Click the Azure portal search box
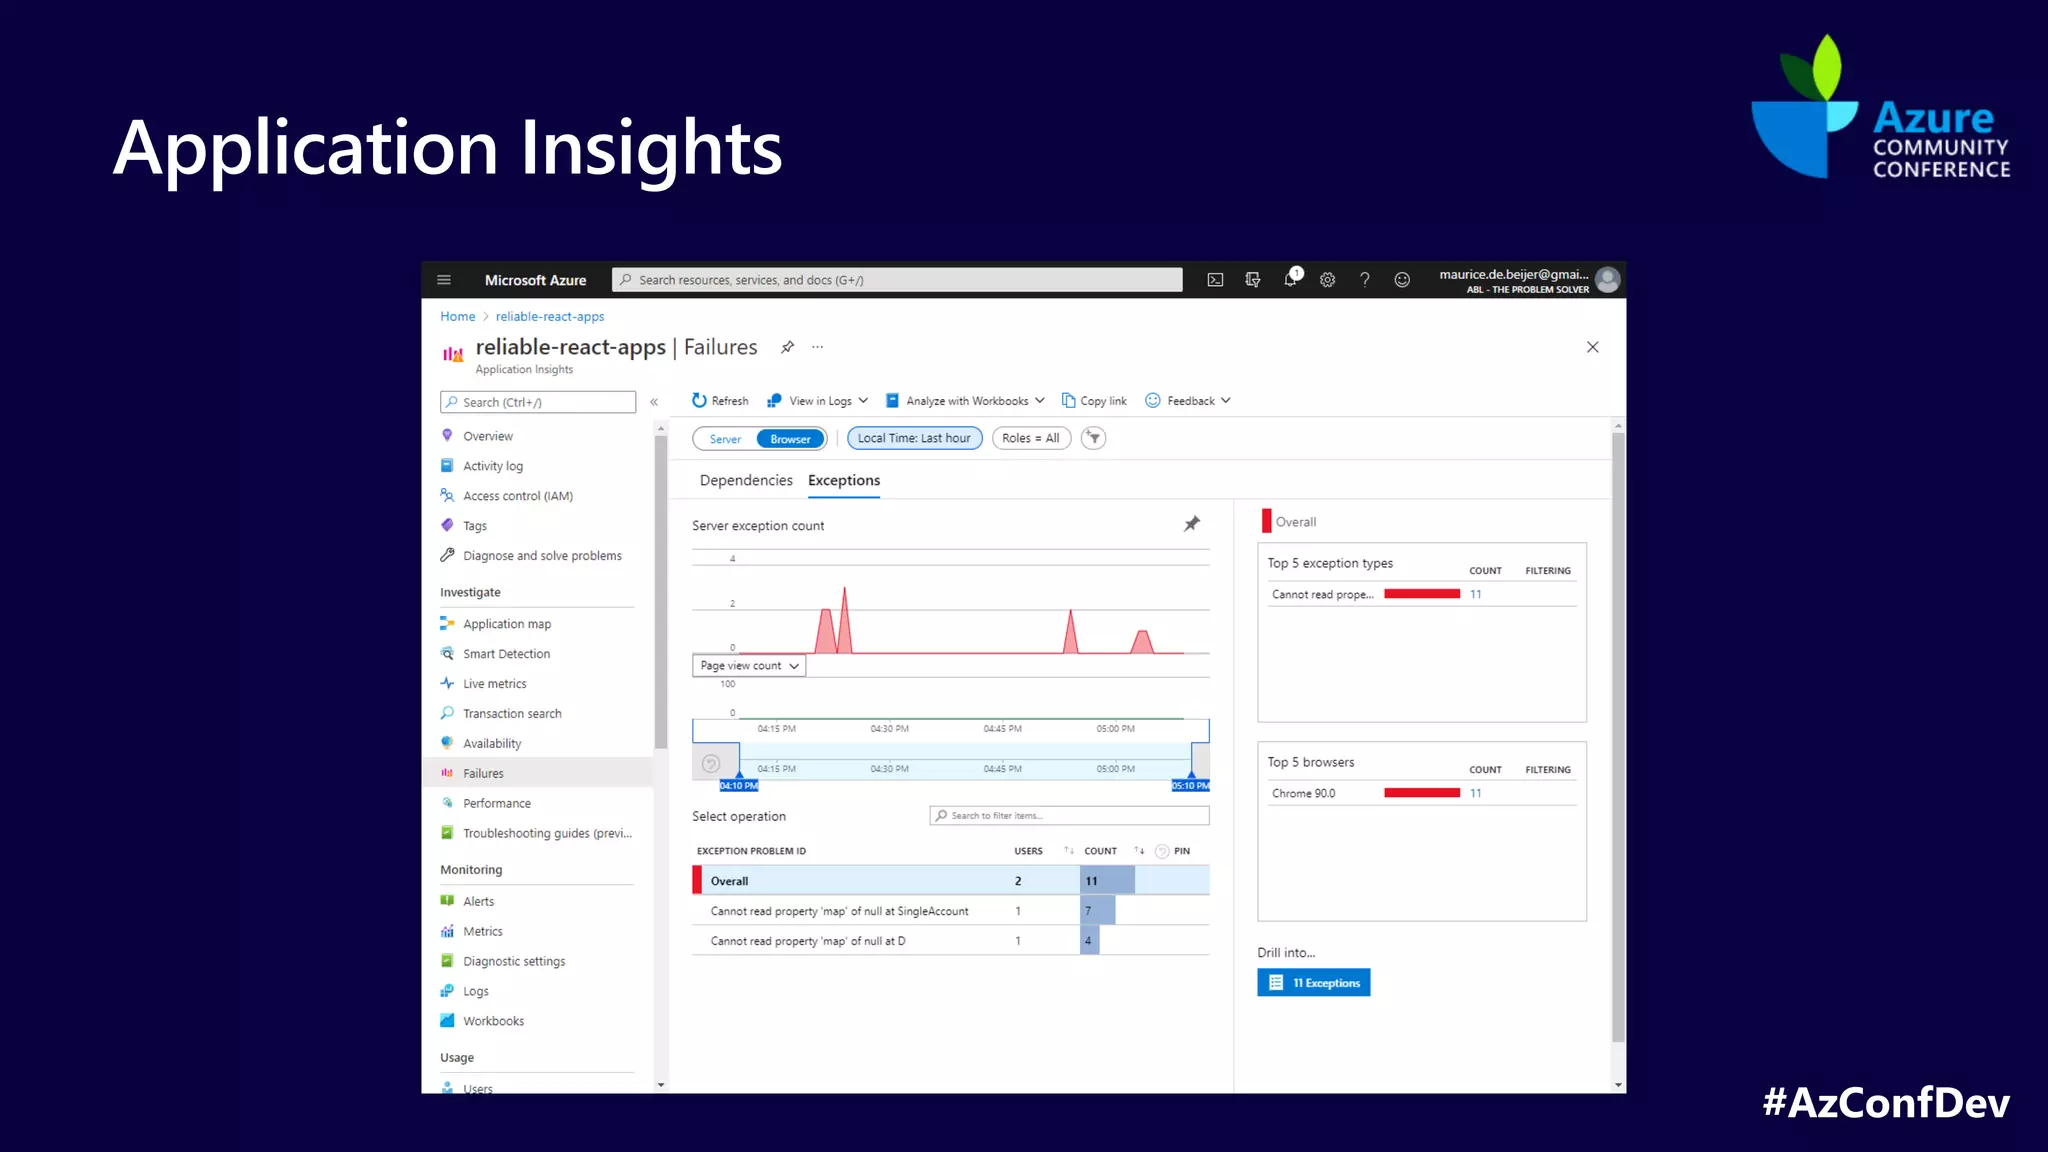 pyautogui.click(x=897, y=280)
